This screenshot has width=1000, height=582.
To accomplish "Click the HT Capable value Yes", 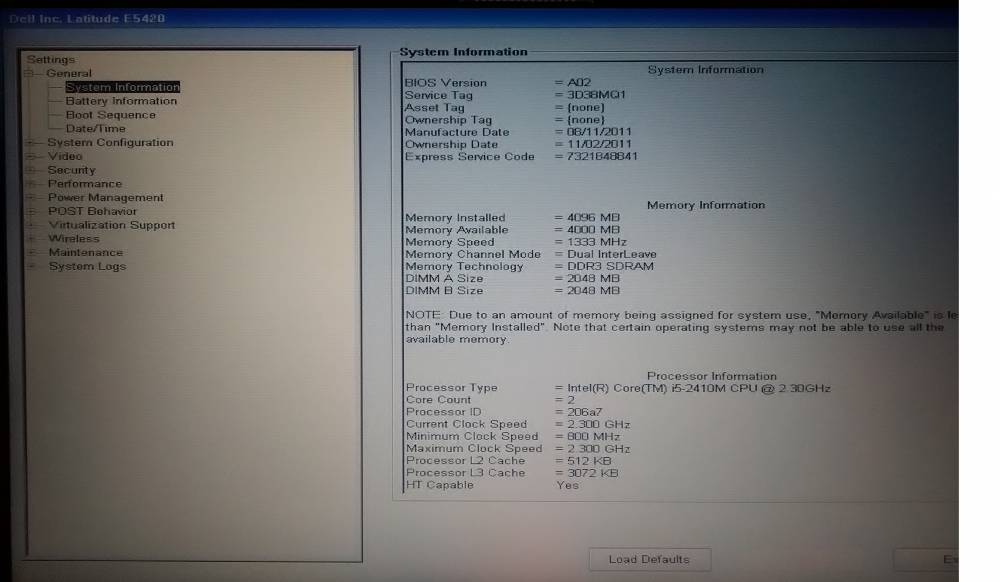I will click(x=568, y=485).
